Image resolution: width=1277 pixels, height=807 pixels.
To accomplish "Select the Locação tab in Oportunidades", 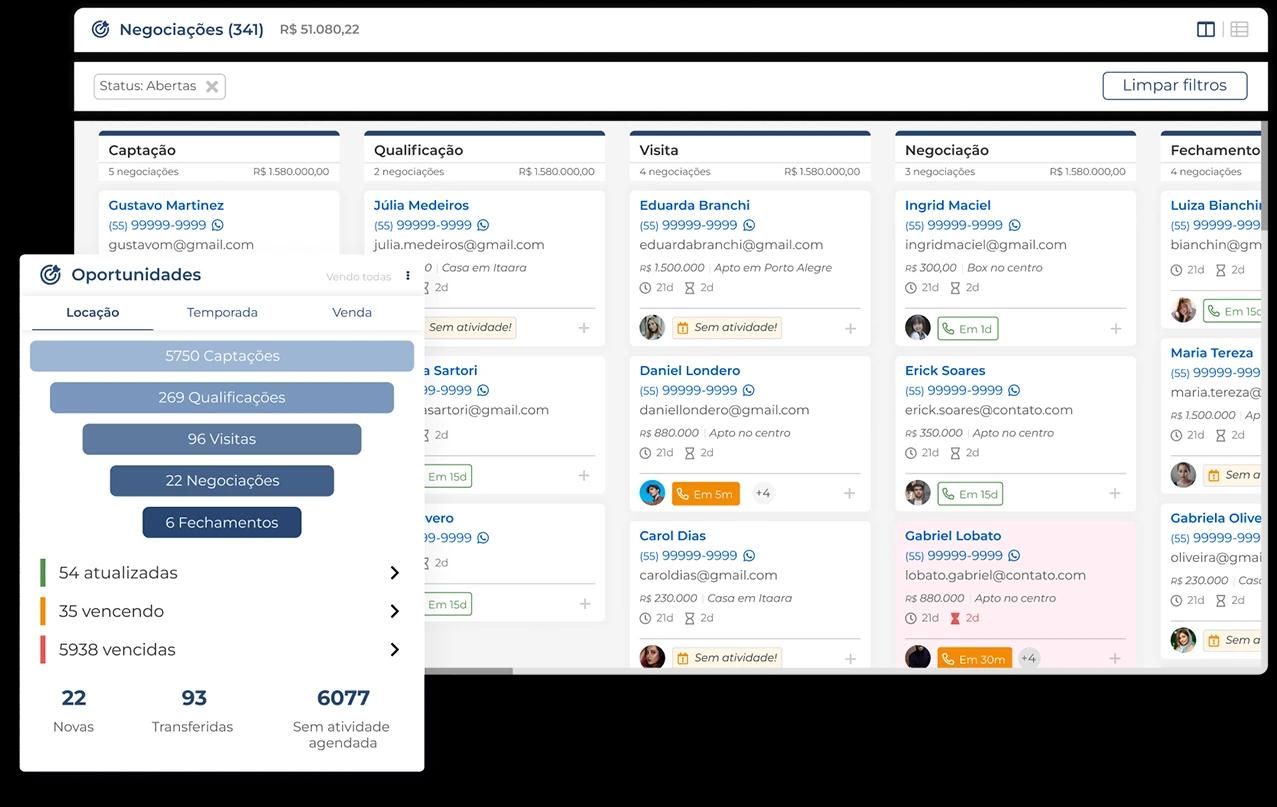I will 93,312.
